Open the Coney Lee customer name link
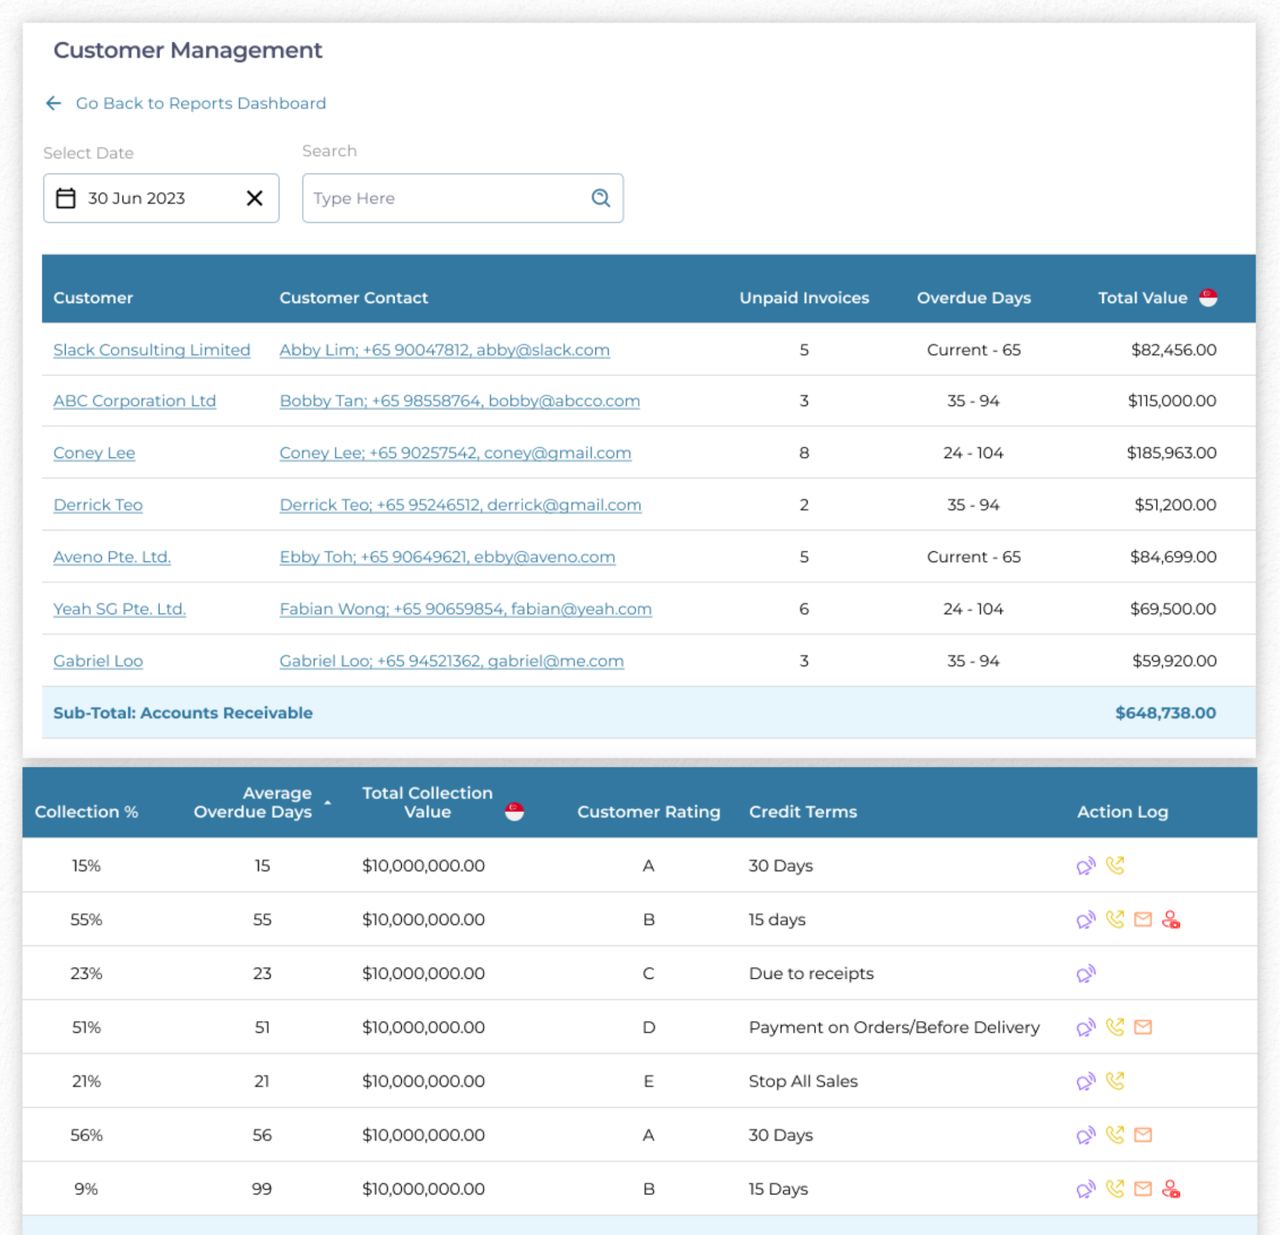The height and width of the screenshot is (1235, 1280). (94, 453)
